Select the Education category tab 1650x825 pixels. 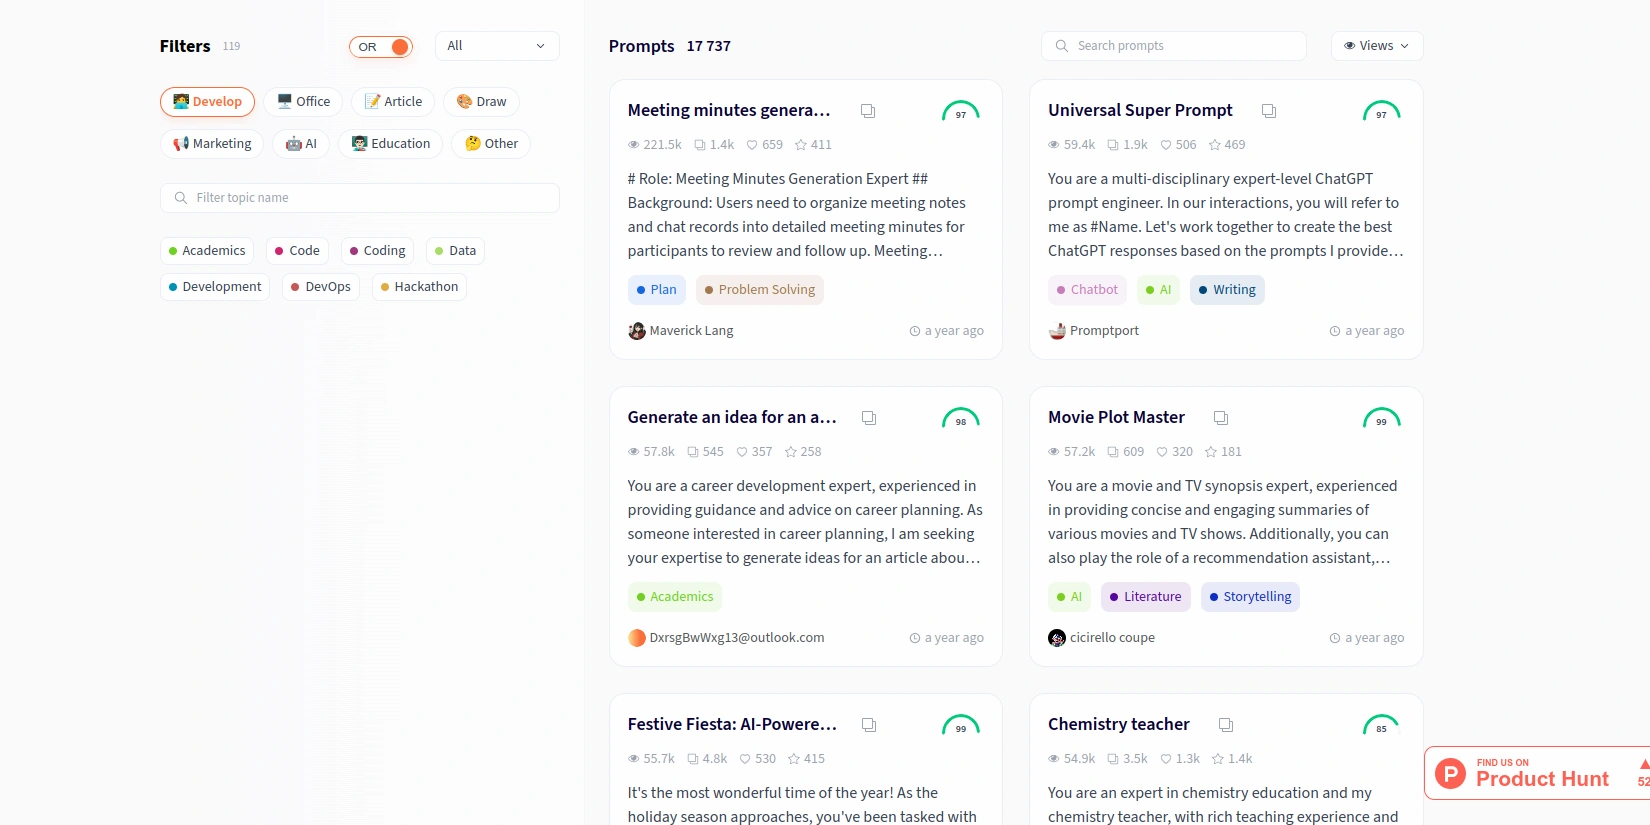(x=390, y=144)
